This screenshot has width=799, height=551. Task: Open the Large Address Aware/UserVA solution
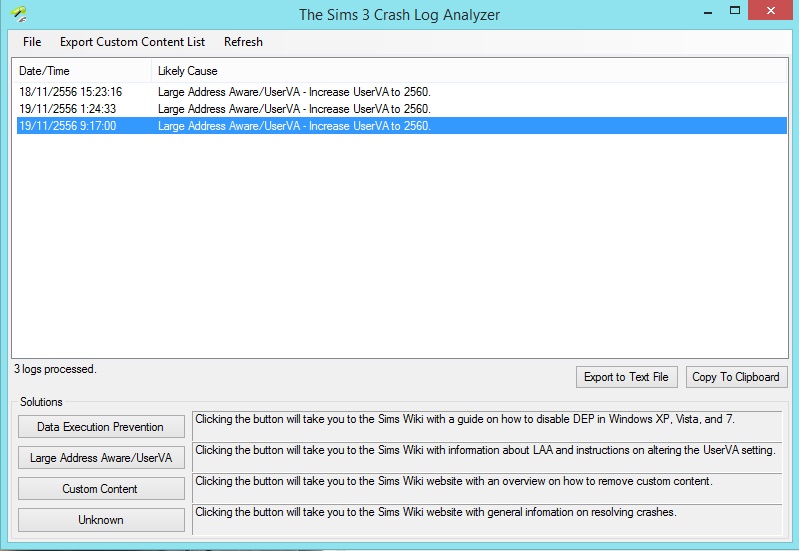[x=101, y=458]
